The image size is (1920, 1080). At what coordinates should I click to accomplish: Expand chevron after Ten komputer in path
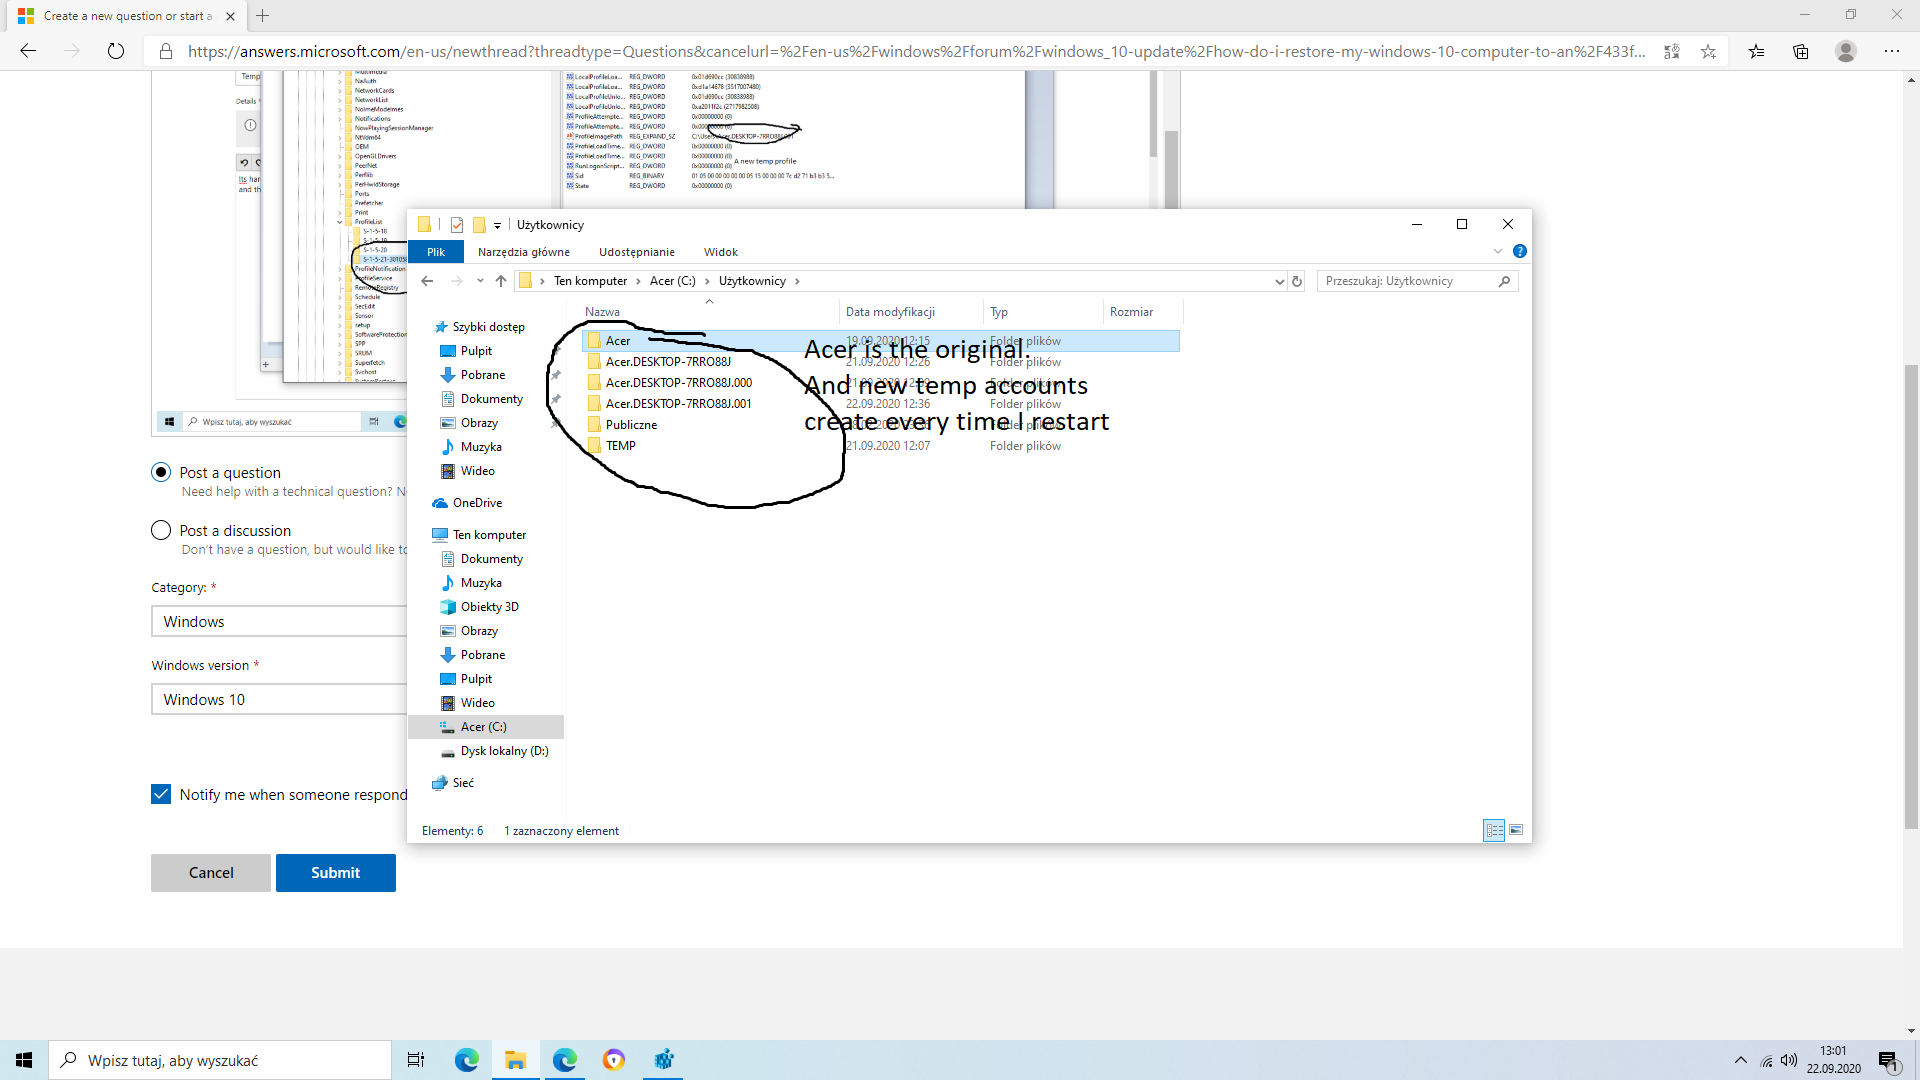(x=638, y=281)
